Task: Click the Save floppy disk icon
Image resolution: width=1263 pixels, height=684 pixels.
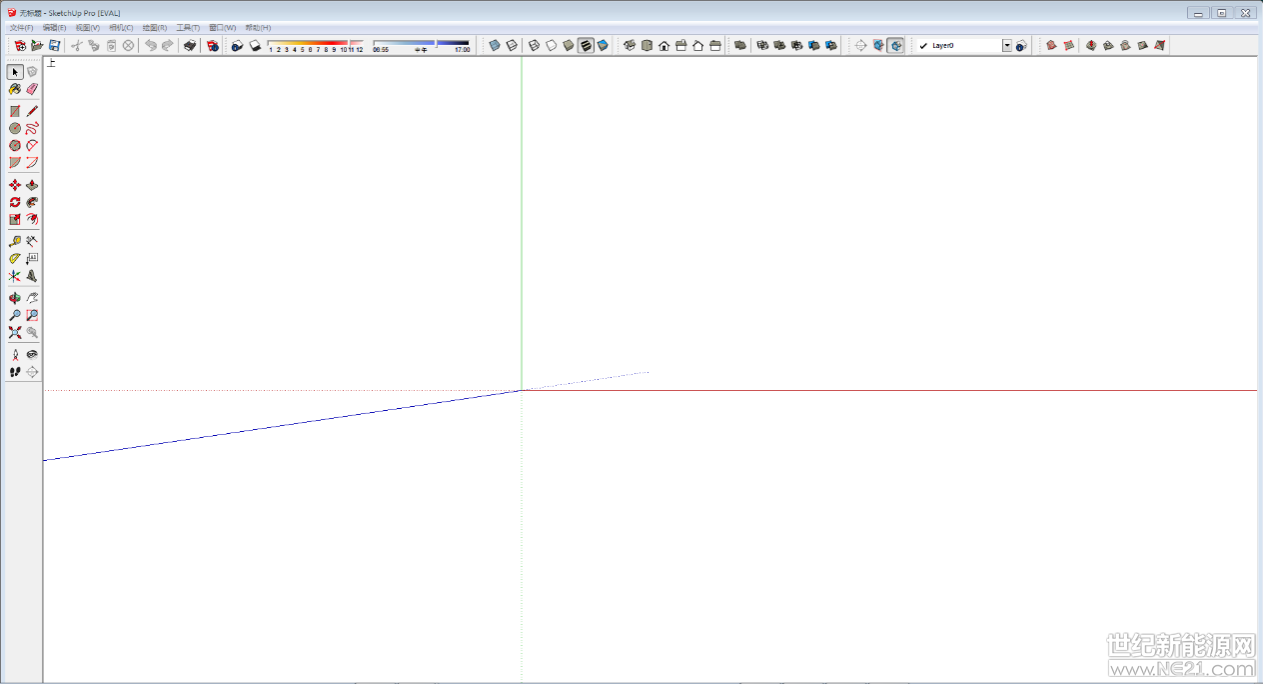Action: click(54, 45)
